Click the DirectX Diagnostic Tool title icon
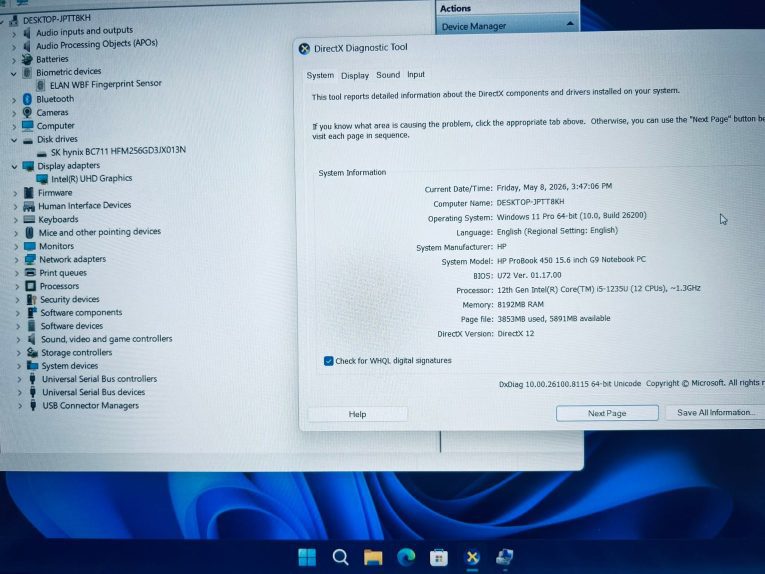 click(x=304, y=49)
